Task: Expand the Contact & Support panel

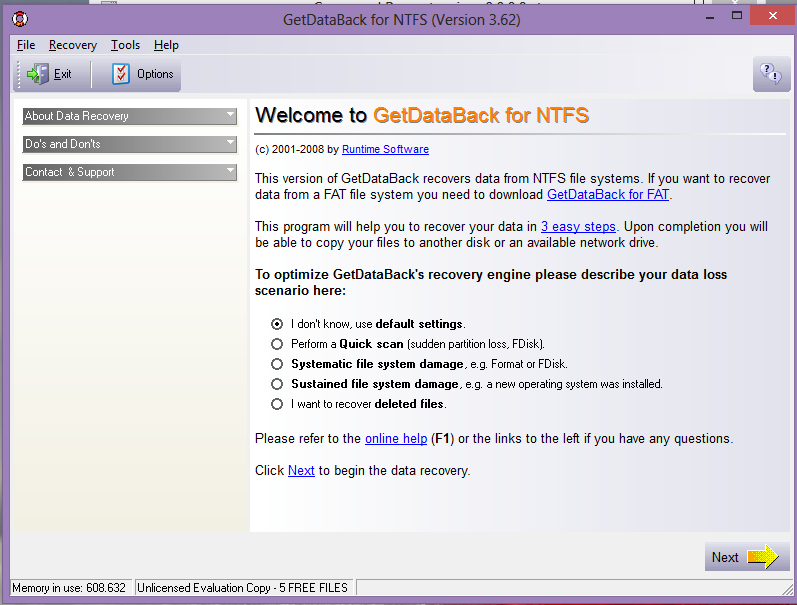Action: pyautogui.click(x=130, y=172)
